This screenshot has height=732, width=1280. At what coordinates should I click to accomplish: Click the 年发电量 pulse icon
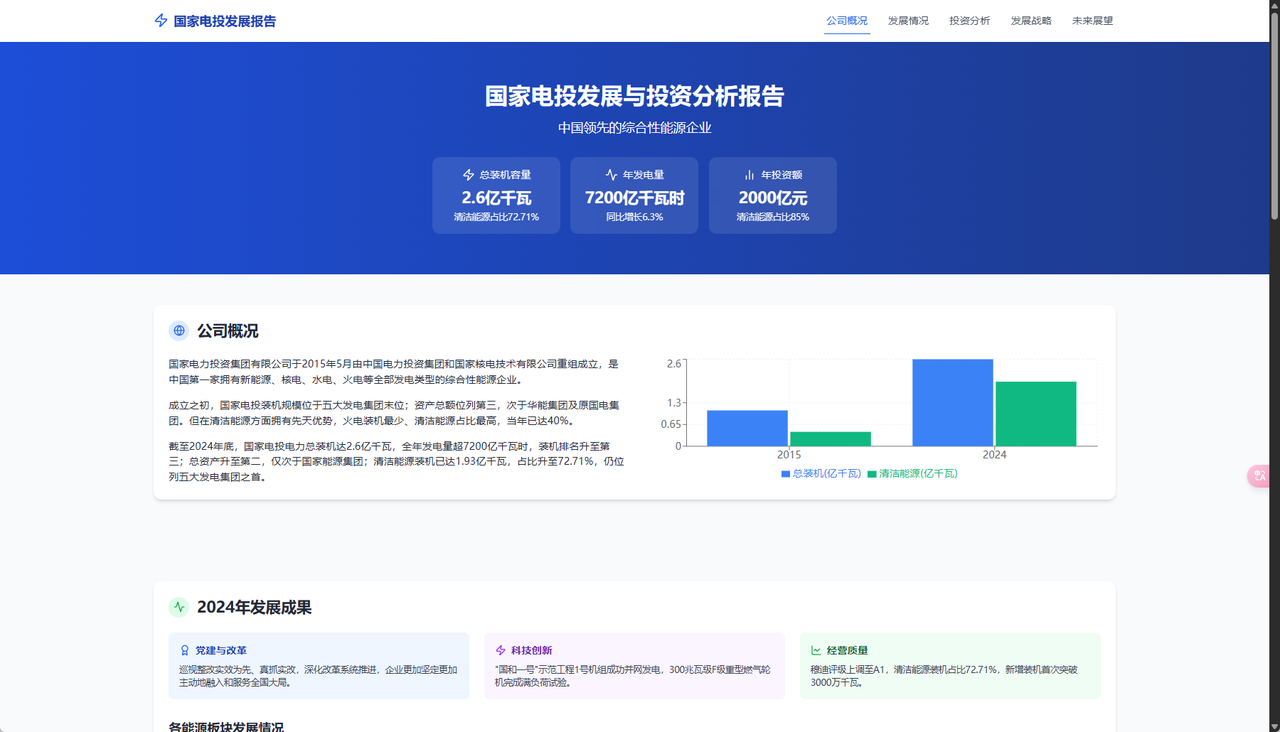click(x=612, y=175)
